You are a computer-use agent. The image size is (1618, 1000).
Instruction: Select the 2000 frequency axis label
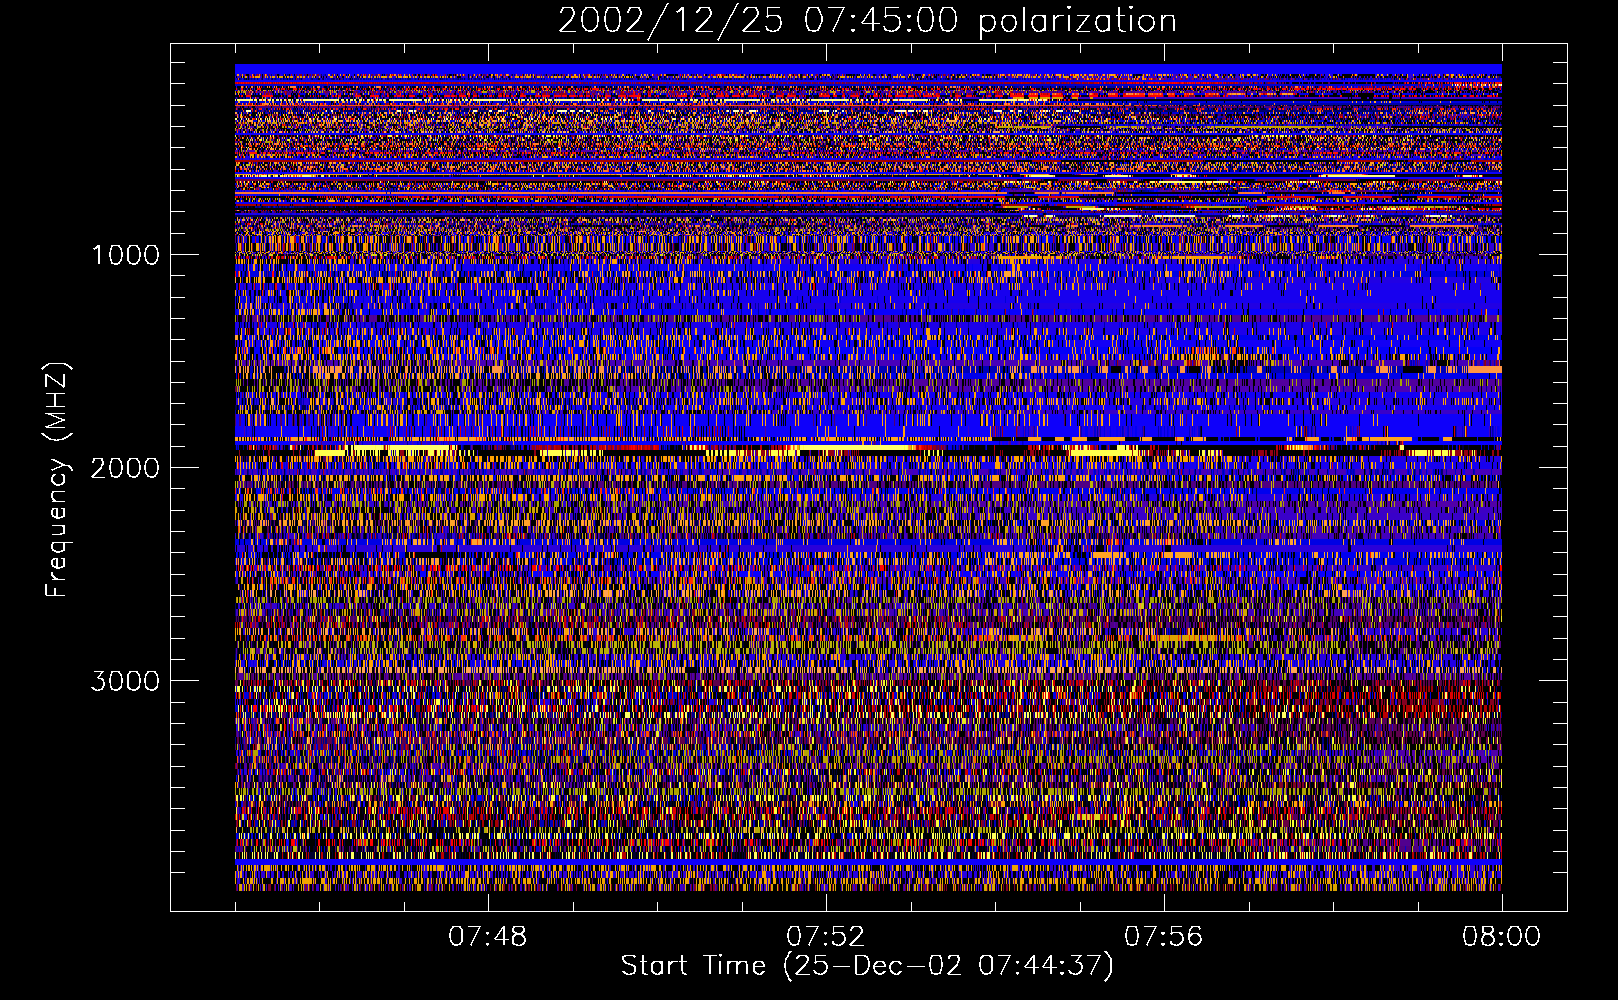pos(125,468)
